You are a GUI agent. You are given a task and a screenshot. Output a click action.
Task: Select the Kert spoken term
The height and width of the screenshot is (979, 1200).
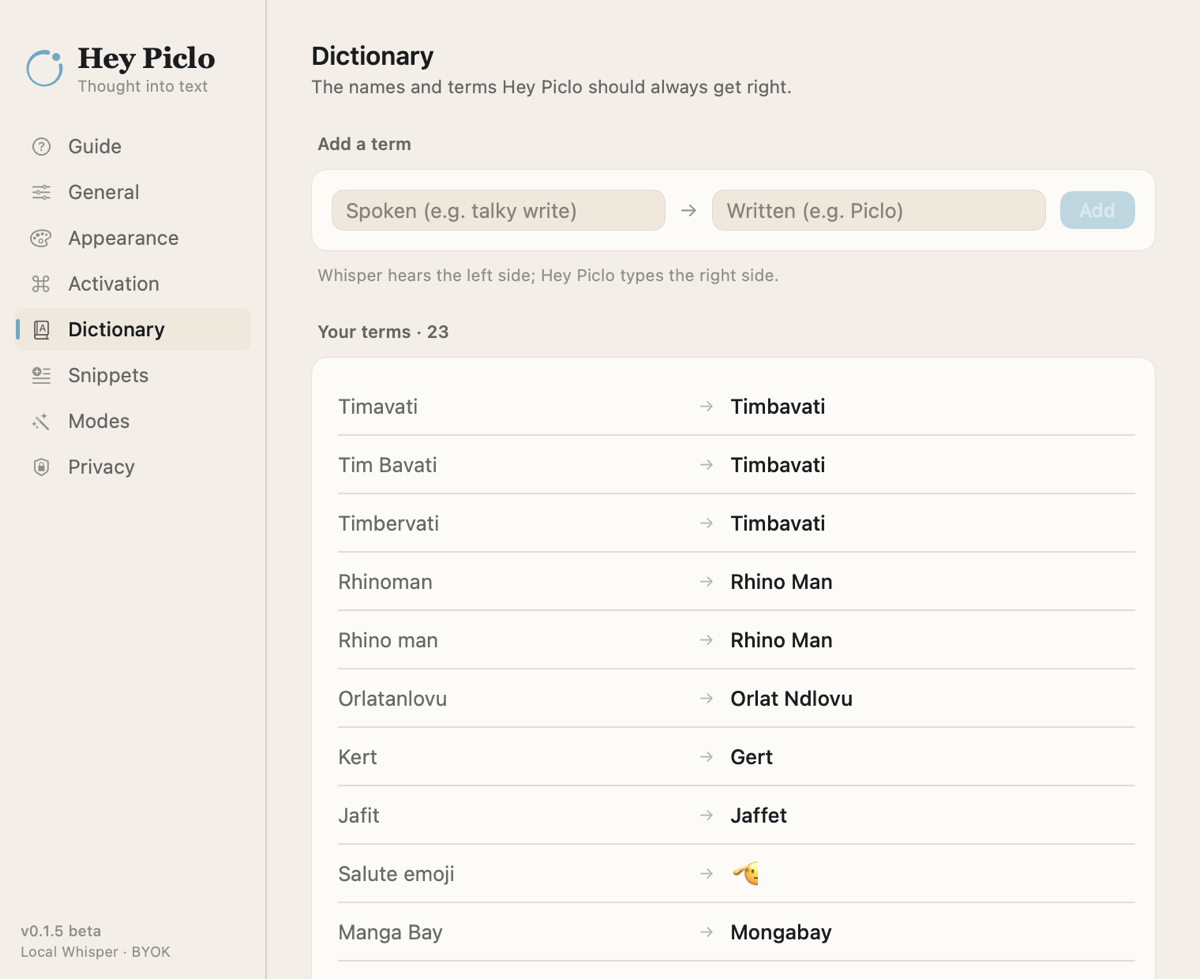click(x=357, y=757)
